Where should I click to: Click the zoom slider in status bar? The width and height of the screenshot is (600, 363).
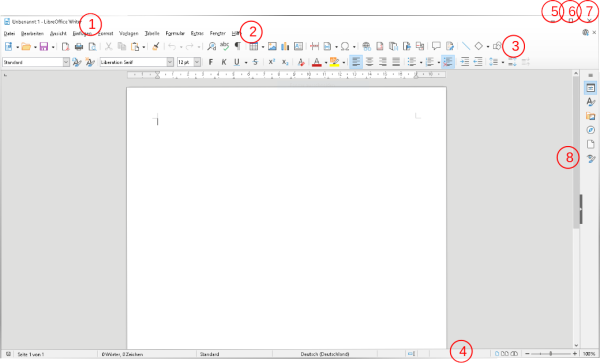[551, 354]
